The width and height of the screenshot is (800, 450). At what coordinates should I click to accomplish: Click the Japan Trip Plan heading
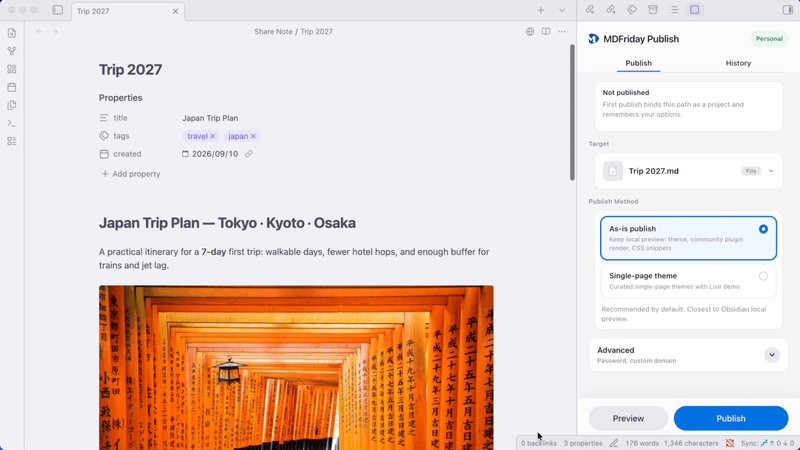coord(227,223)
